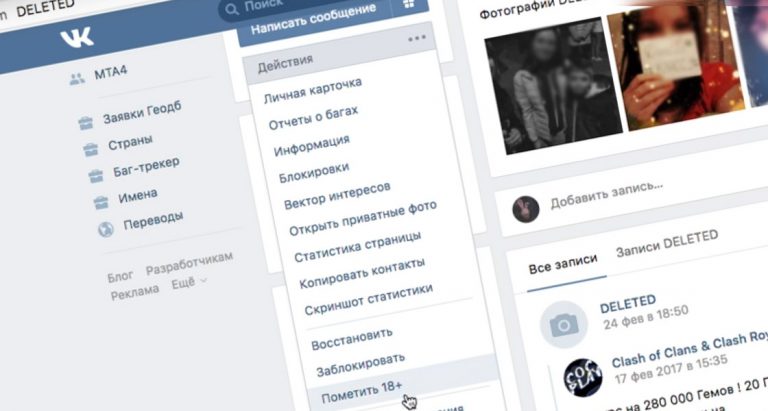Image resolution: width=768 pixels, height=411 pixels.
Task: Click the Заявки Геодб briefcase icon
Action: coord(86,122)
